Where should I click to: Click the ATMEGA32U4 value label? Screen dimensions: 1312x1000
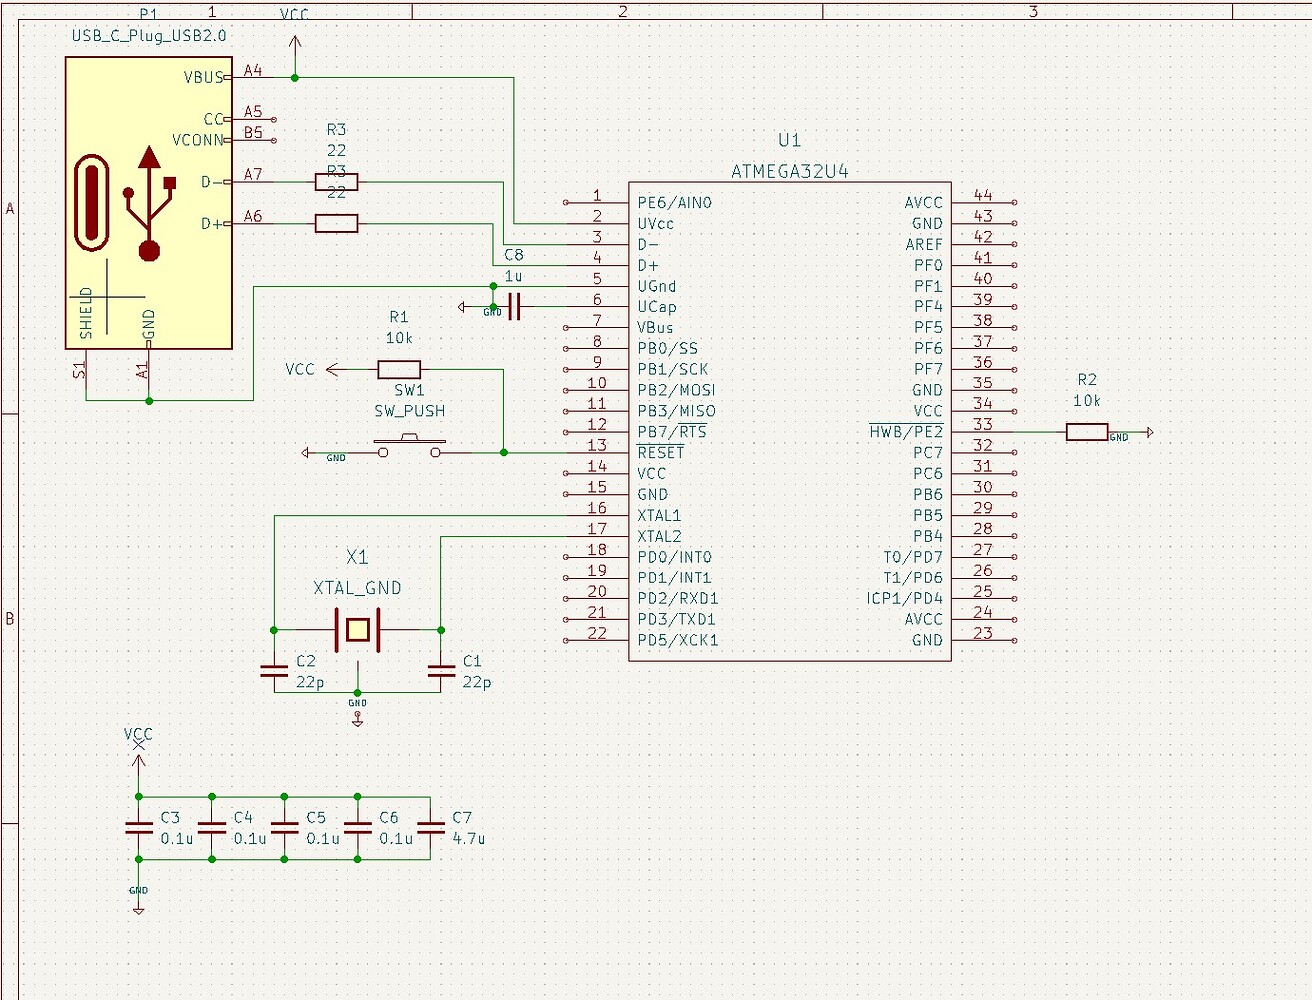[x=790, y=171]
